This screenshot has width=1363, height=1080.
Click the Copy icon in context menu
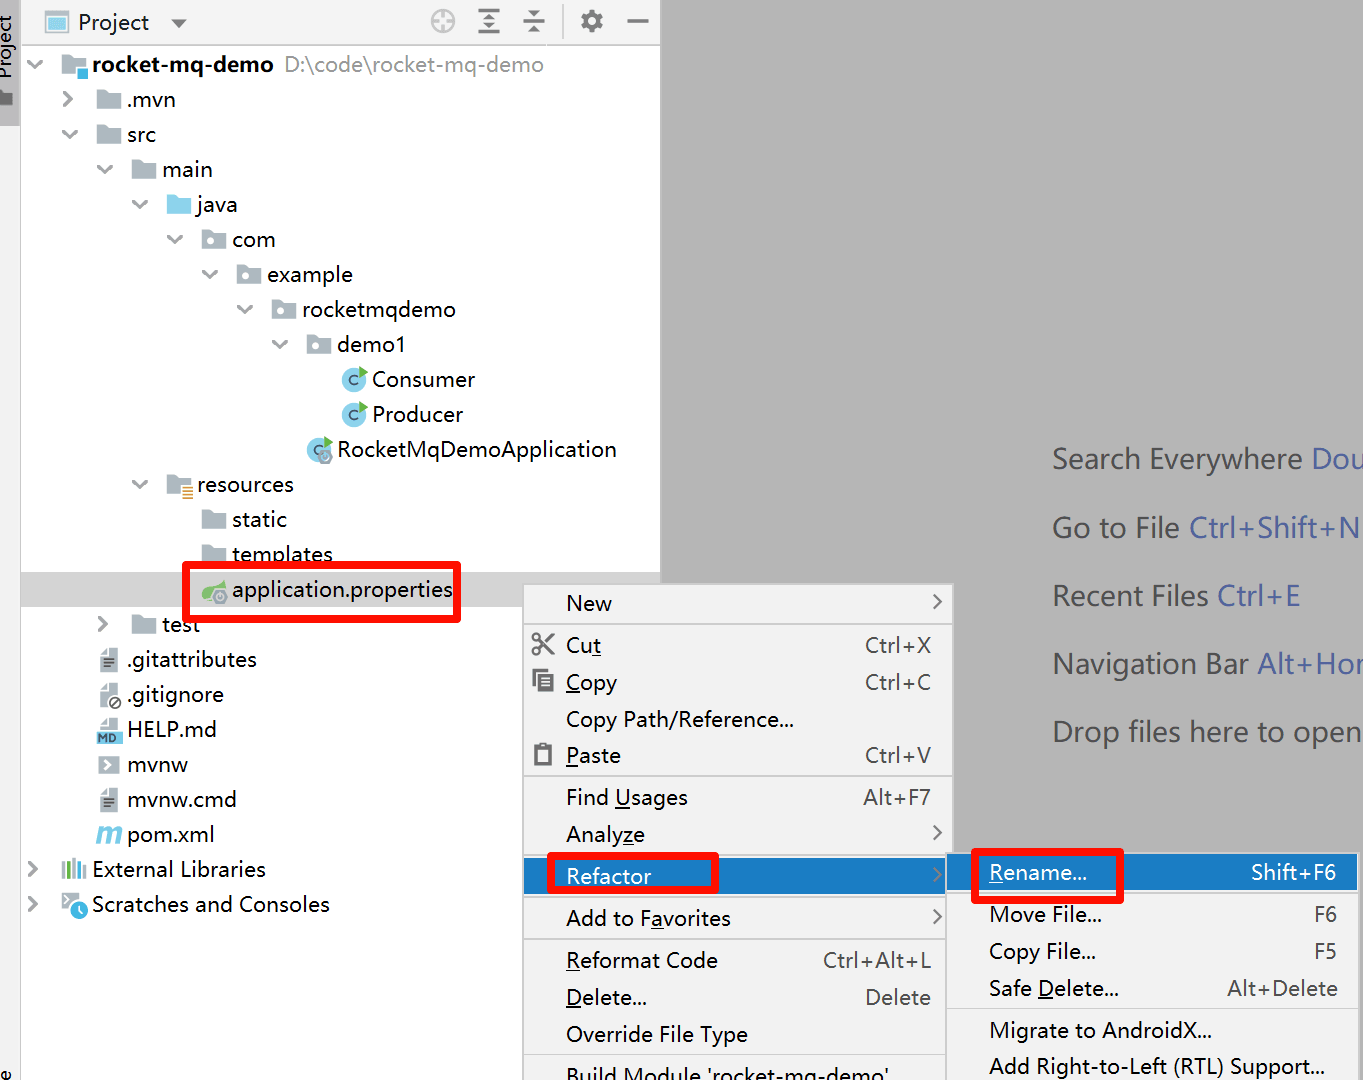[543, 681]
